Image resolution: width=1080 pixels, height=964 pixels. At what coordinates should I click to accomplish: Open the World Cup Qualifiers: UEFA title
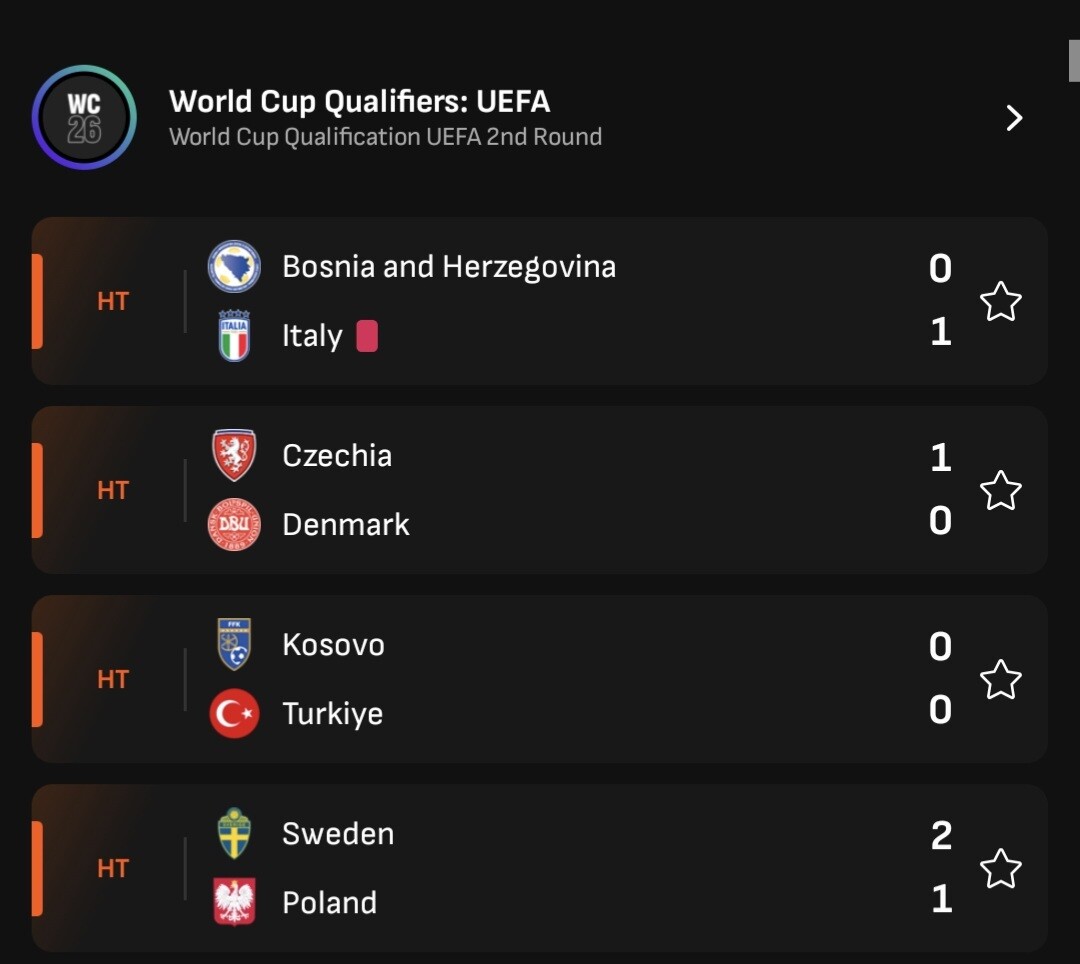tap(359, 101)
